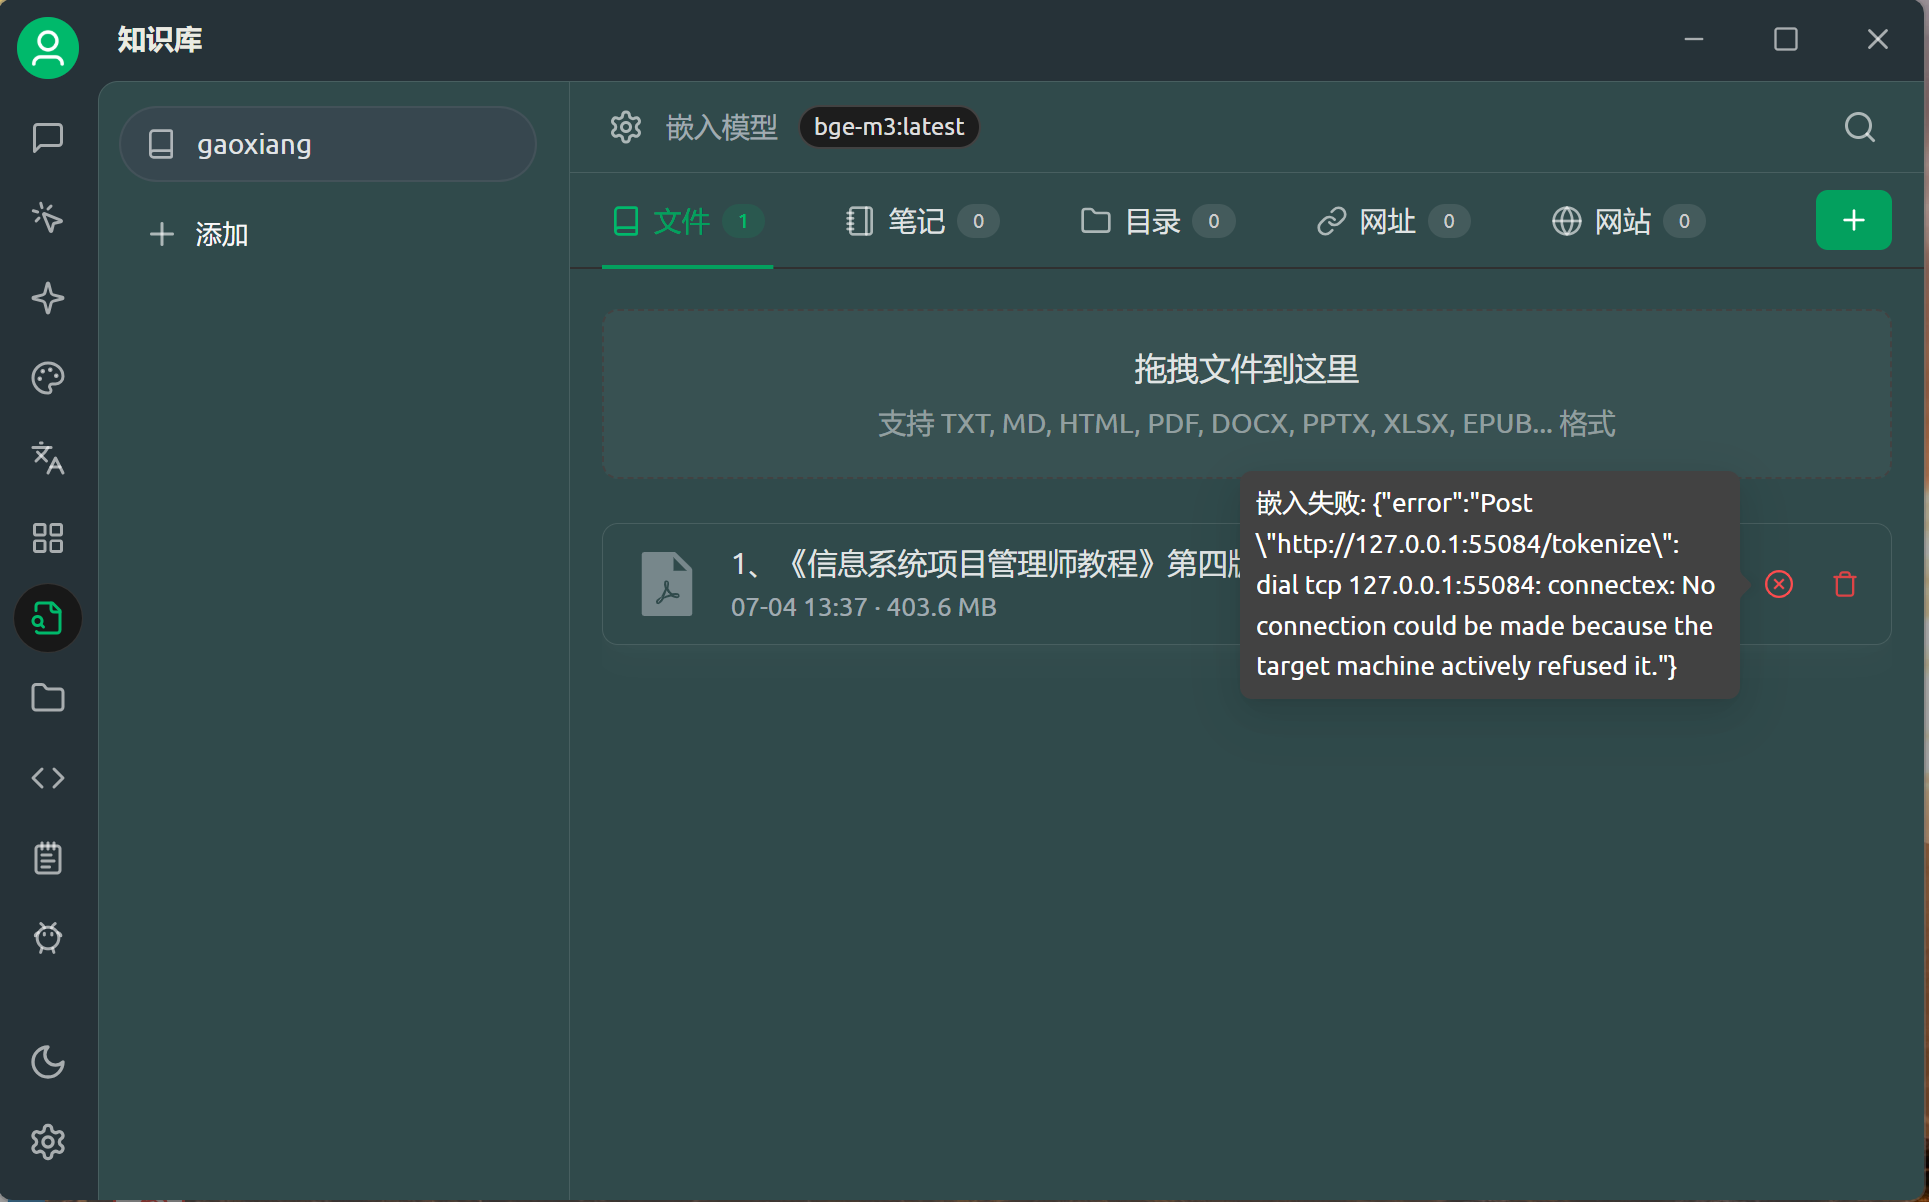The height and width of the screenshot is (1202, 1929).
Task: Open the painting palette icon
Action: click(48, 378)
